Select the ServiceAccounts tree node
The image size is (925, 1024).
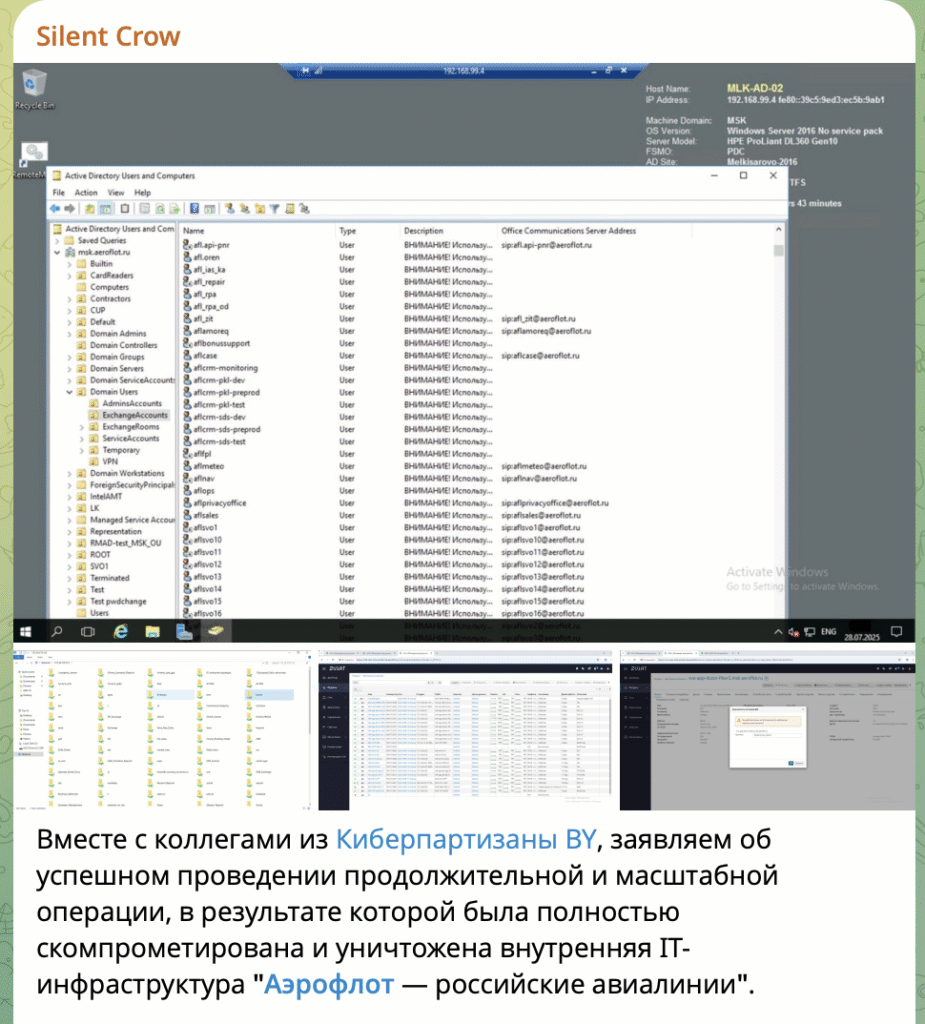coord(131,439)
